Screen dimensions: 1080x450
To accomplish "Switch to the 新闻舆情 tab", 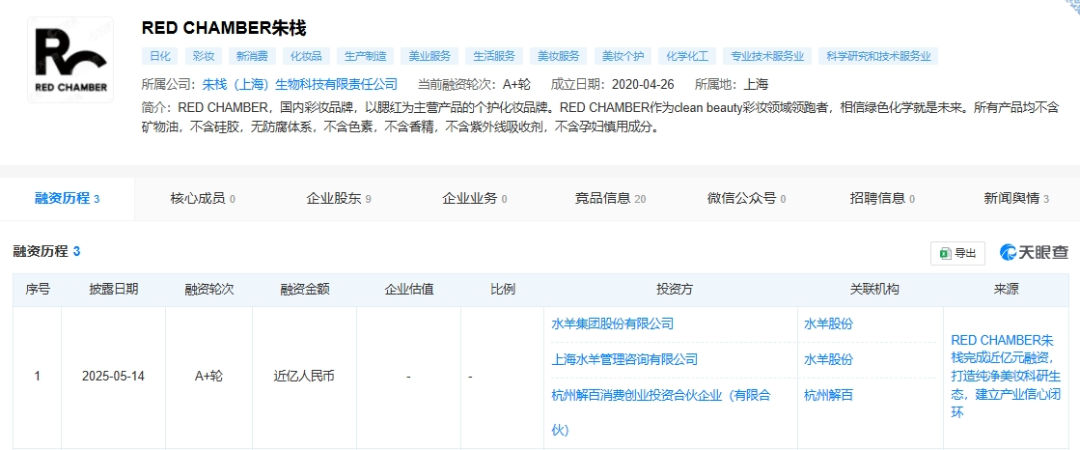I will click(x=1016, y=199).
